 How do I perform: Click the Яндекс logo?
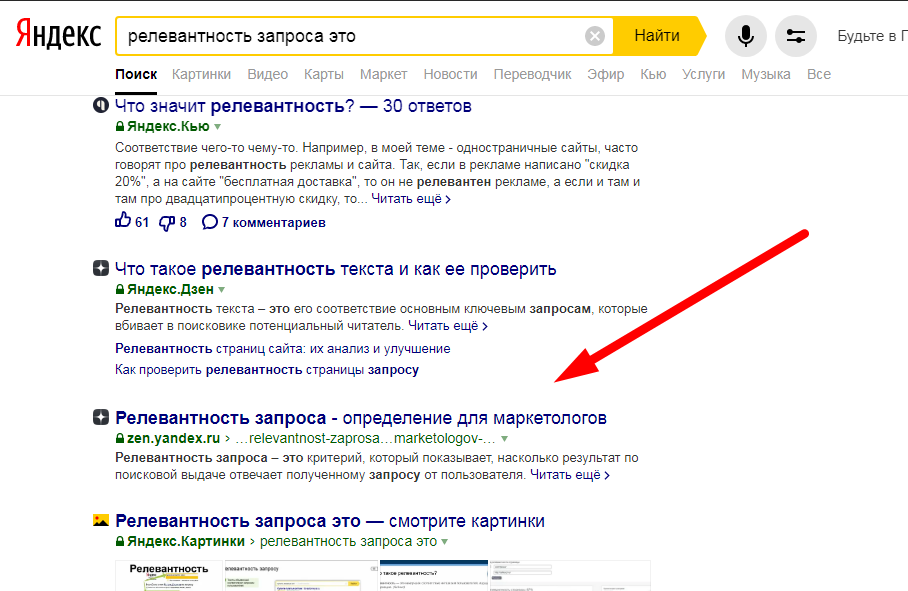[58, 34]
